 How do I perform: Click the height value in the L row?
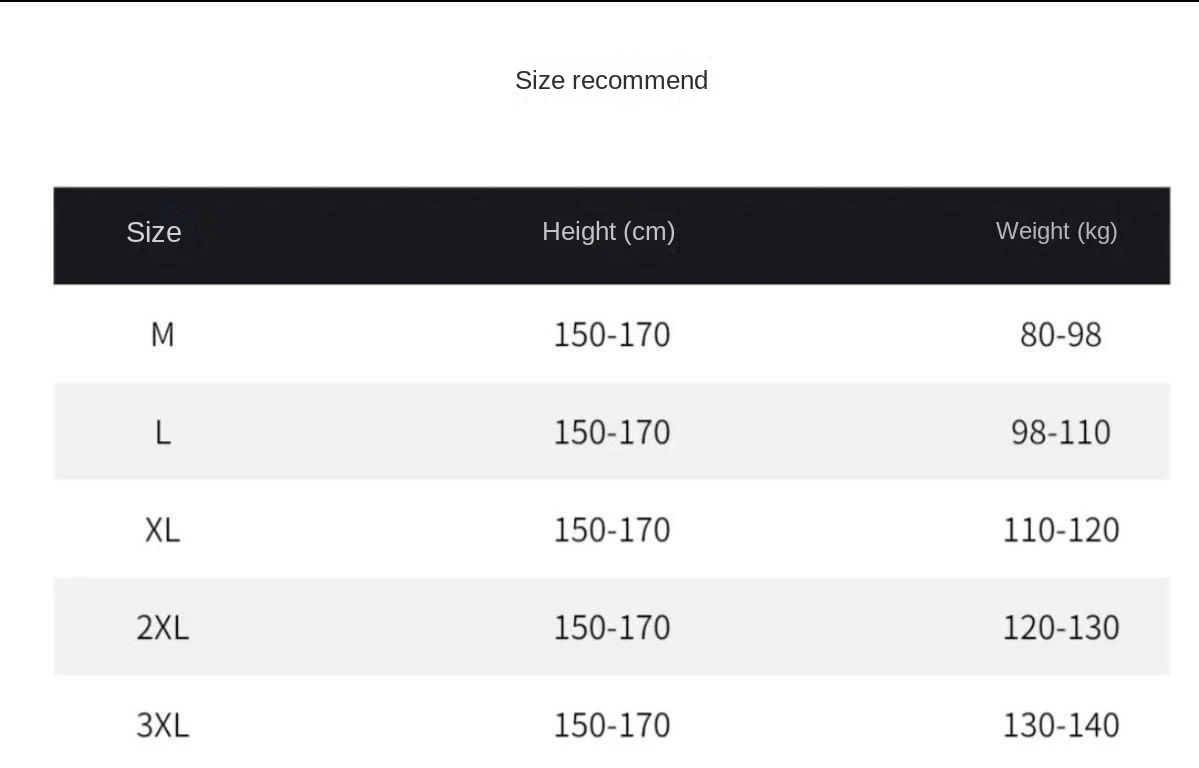611,433
